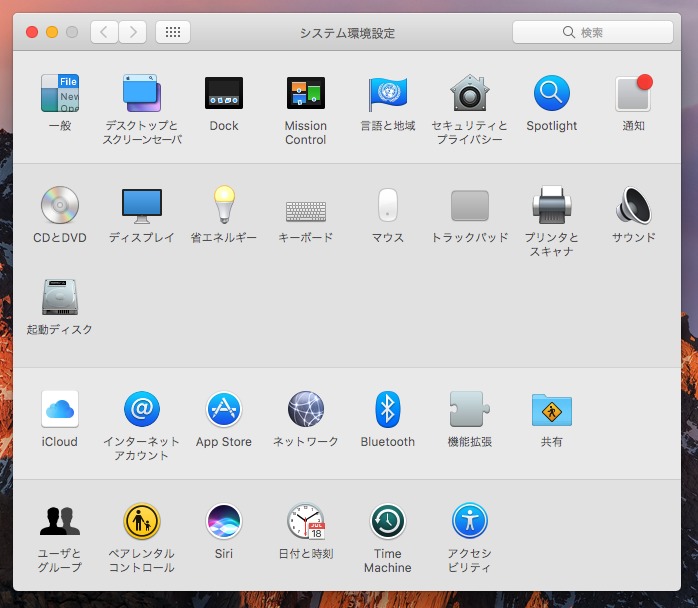Open Mission Control preferences

(x=306, y=93)
